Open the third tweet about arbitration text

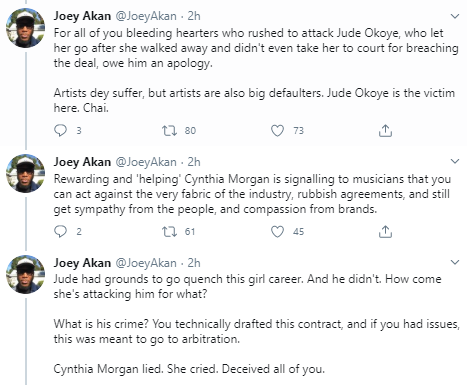point(257,324)
